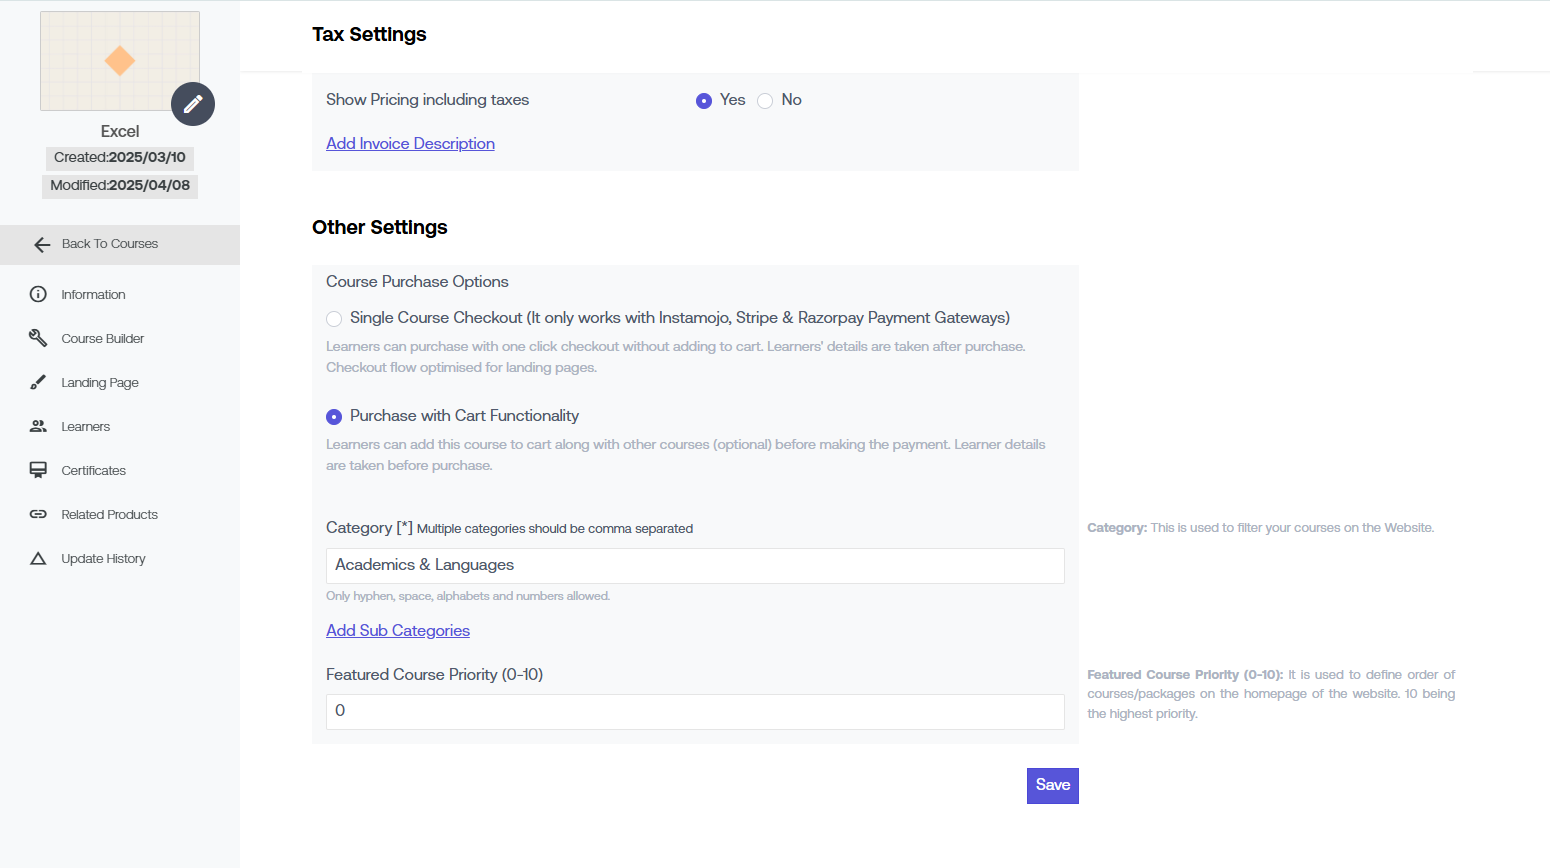This screenshot has height=868, width=1550.
Task: Select Purchase with Cart Functionality option
Action: click(334, 417)
